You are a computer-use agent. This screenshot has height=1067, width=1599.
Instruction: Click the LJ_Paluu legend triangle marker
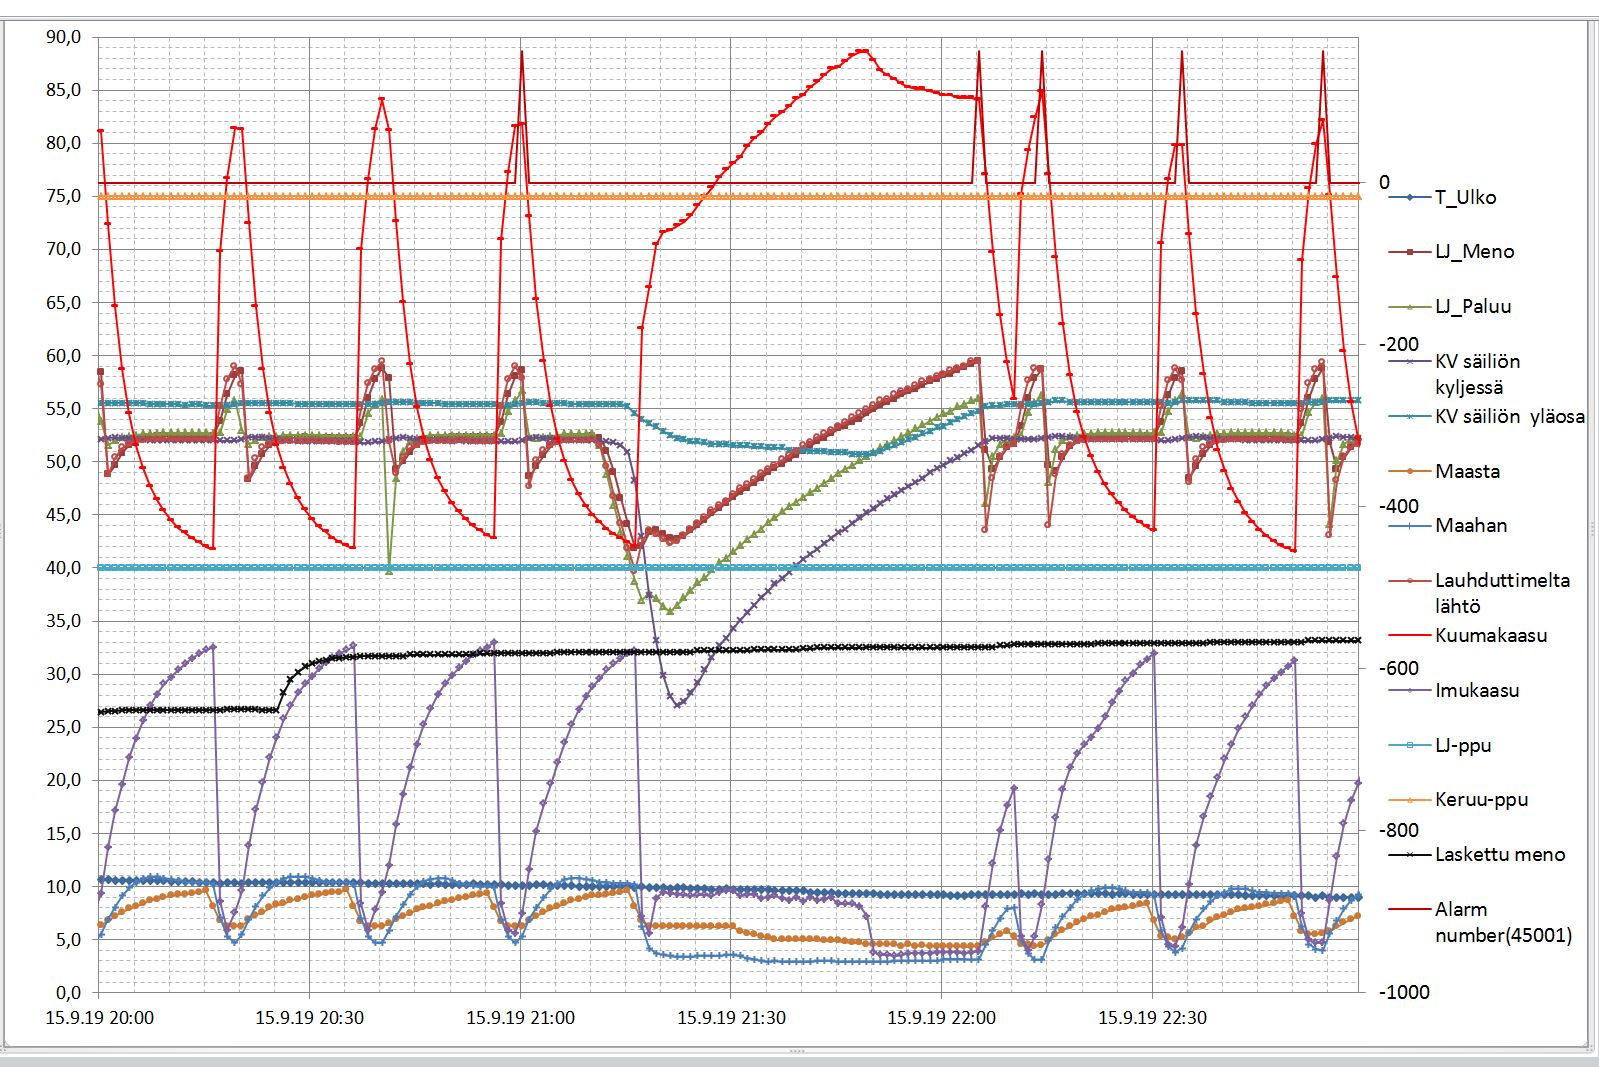[1411, 307]
